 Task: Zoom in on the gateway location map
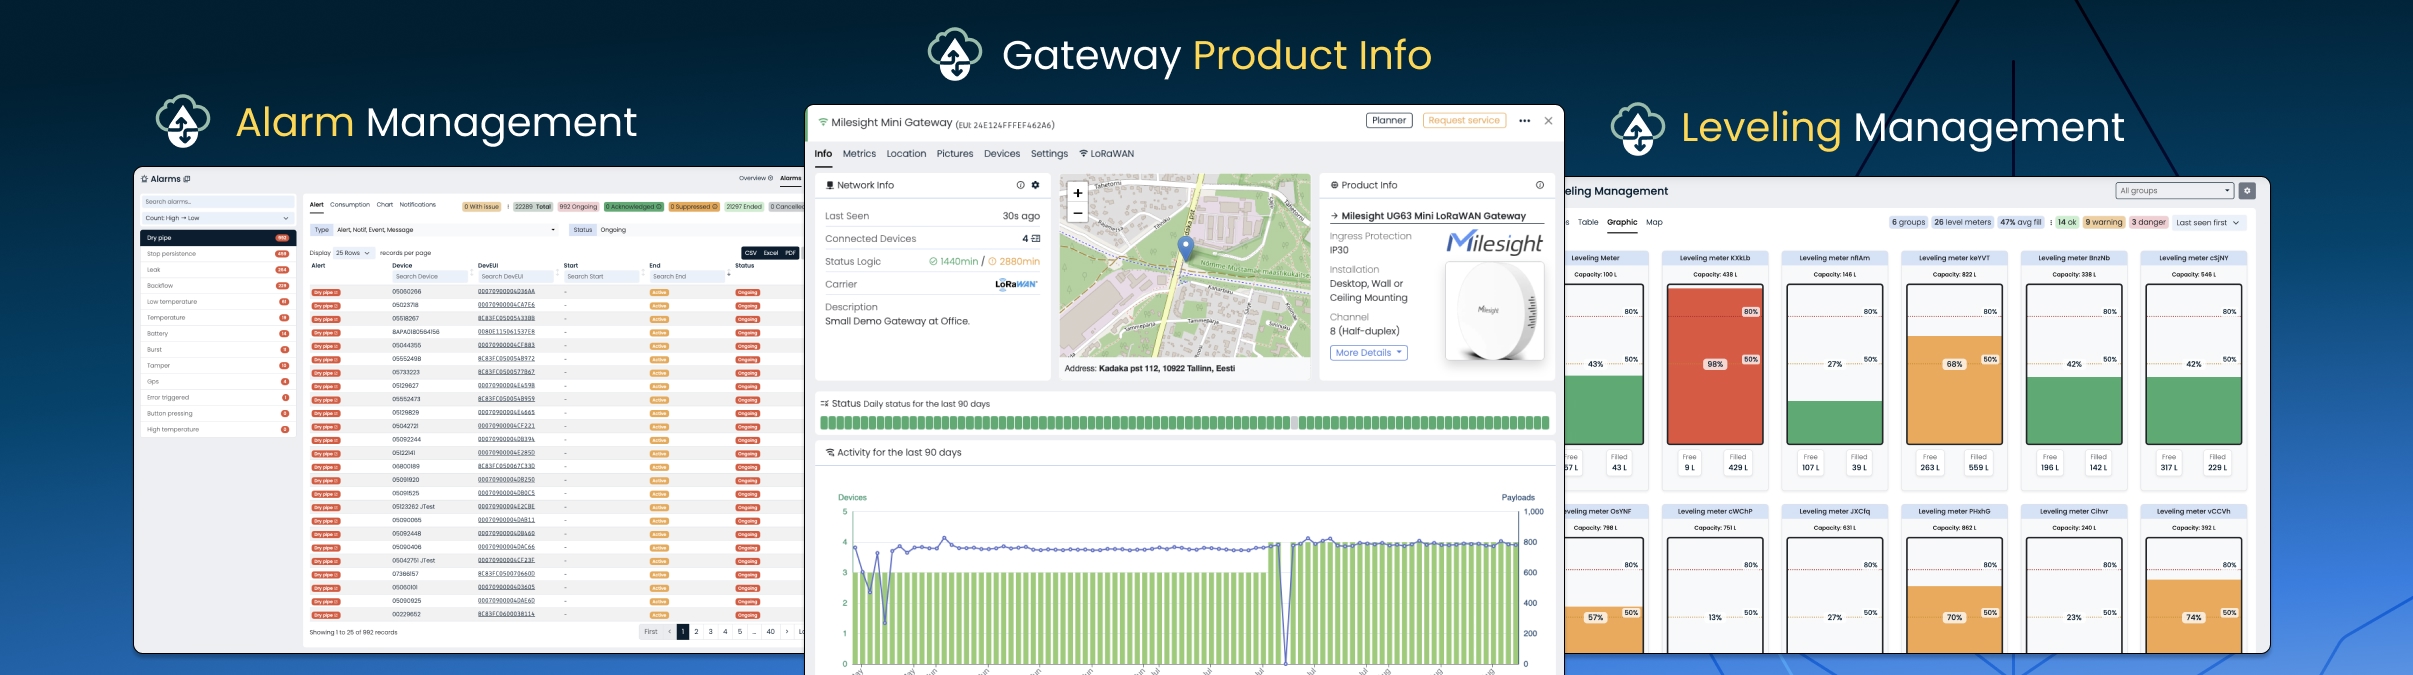(1077, 193)
